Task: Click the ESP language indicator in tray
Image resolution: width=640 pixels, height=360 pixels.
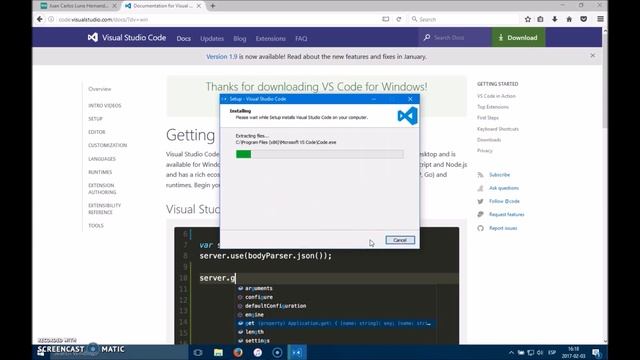Action: [x=552, y=352]
